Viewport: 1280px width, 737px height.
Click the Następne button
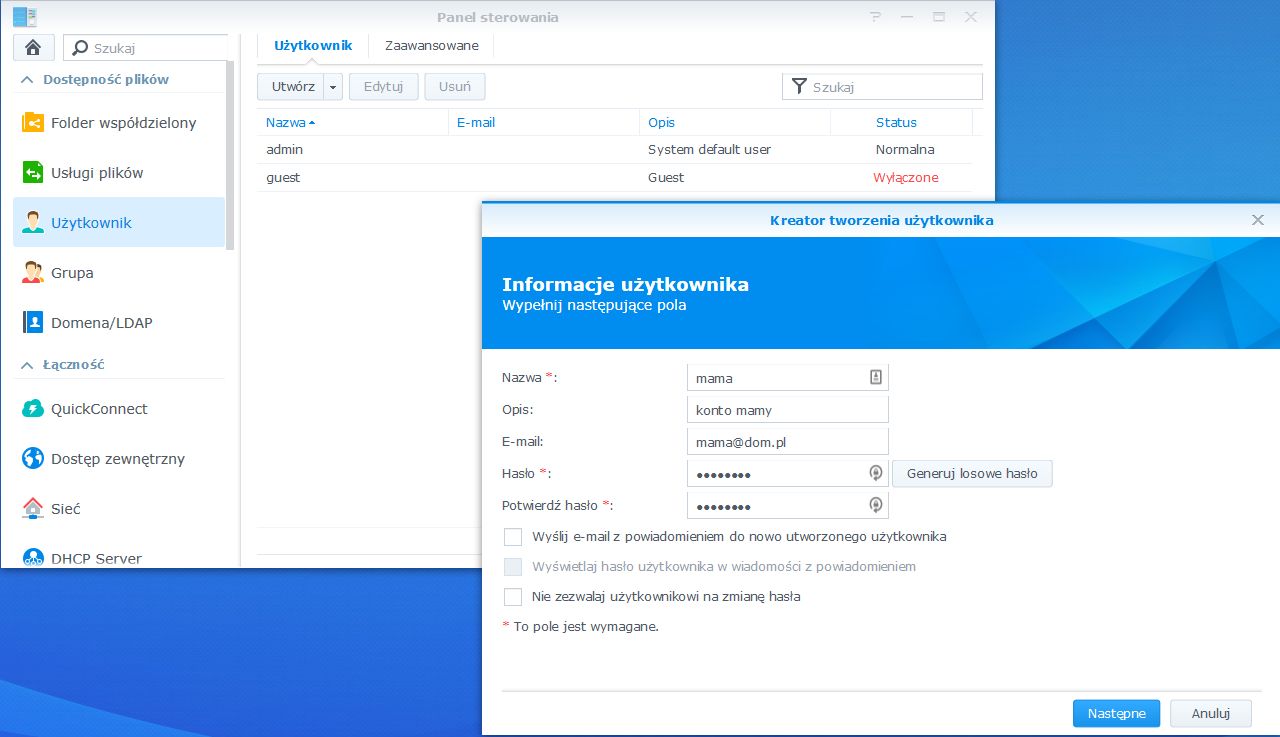(1116, 714)
